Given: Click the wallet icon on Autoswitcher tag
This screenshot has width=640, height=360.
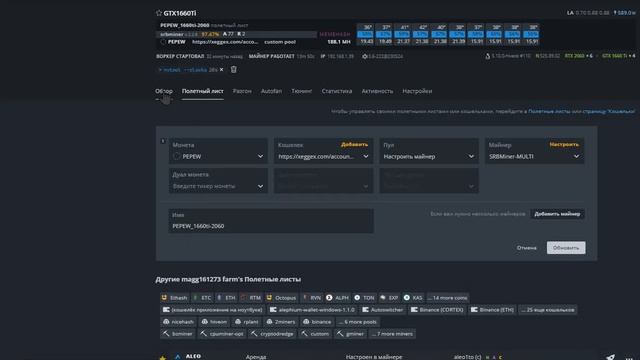Looking at the screenshot, I should tap(365, 310).
